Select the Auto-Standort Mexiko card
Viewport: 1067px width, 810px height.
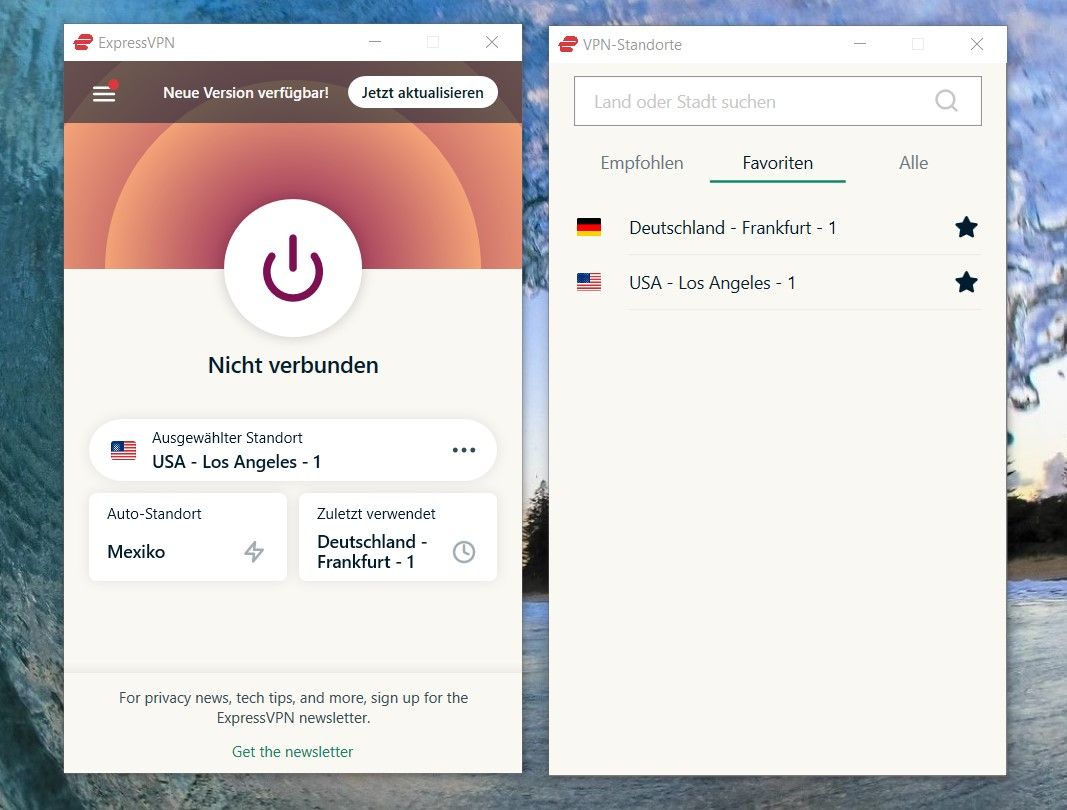pos(188,537)
